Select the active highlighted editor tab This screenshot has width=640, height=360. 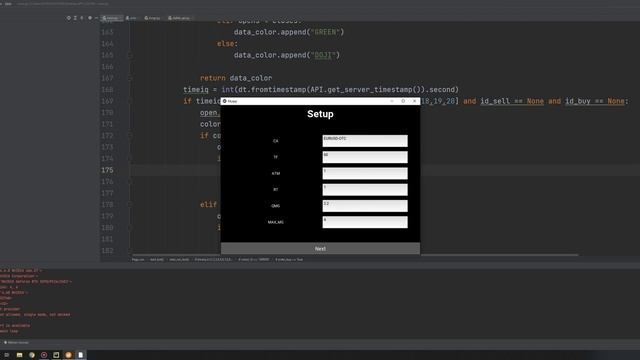point(112,18)
